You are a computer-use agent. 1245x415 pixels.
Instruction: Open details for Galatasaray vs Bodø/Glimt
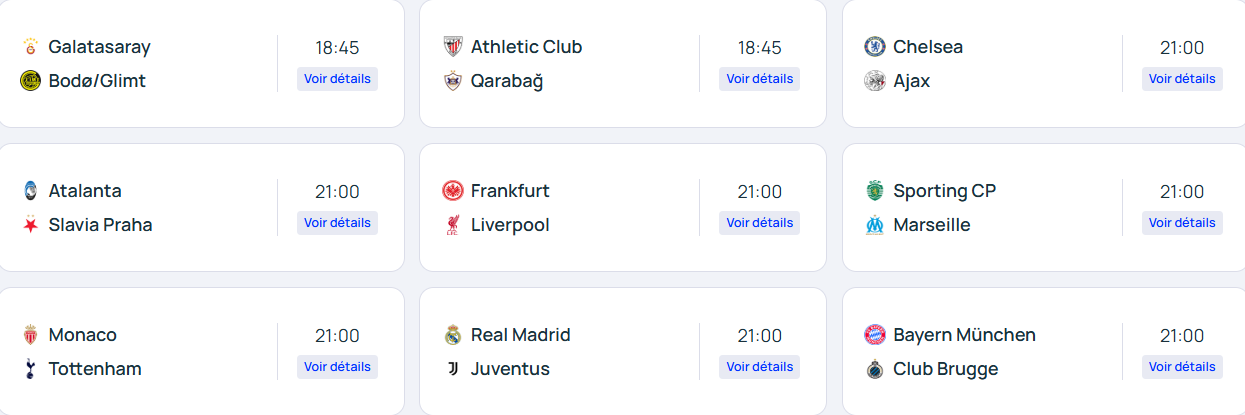pos(337,79)
